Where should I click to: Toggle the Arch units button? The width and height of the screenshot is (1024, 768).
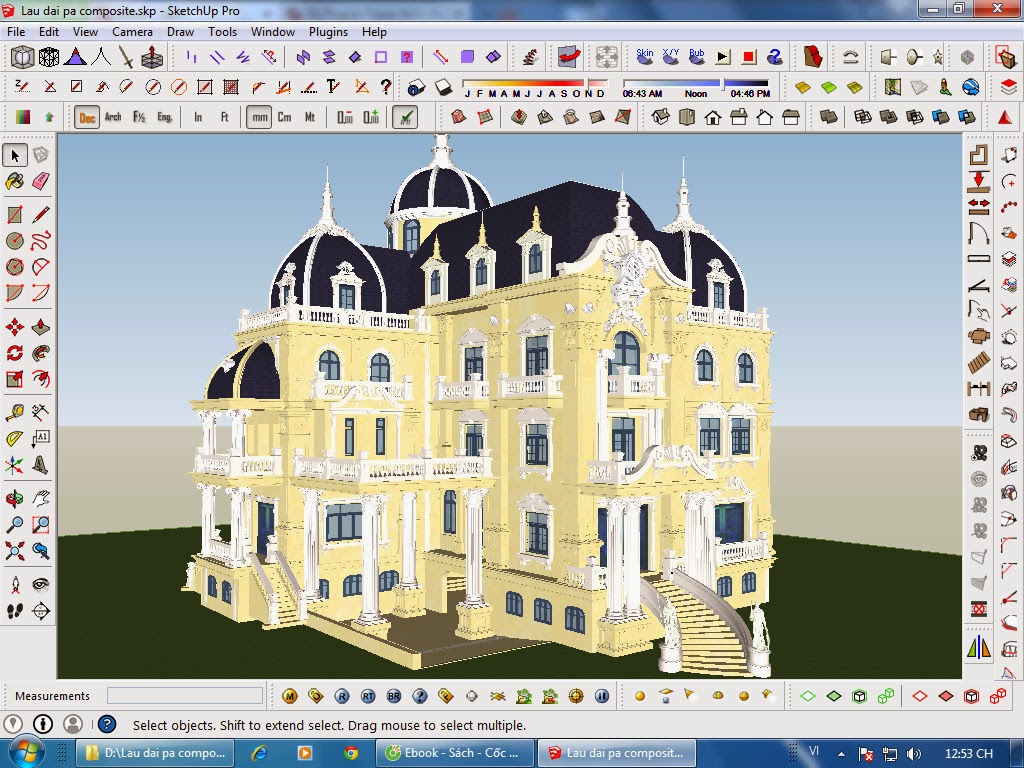point(113,118)
